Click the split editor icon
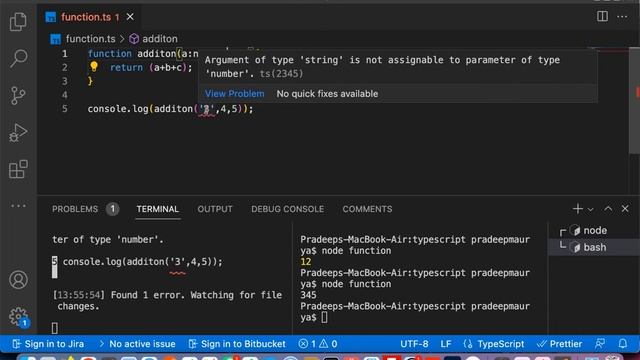Screen dimensions: 640x360 [602, 17]
